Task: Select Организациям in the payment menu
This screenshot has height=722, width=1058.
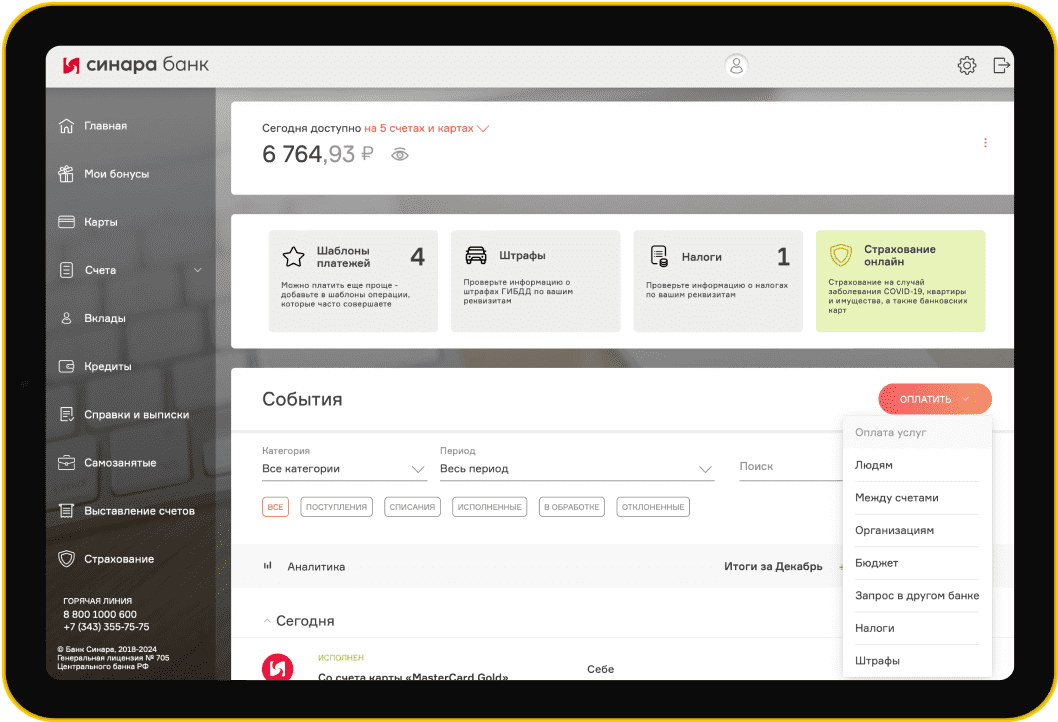Action: click(894, 531)
